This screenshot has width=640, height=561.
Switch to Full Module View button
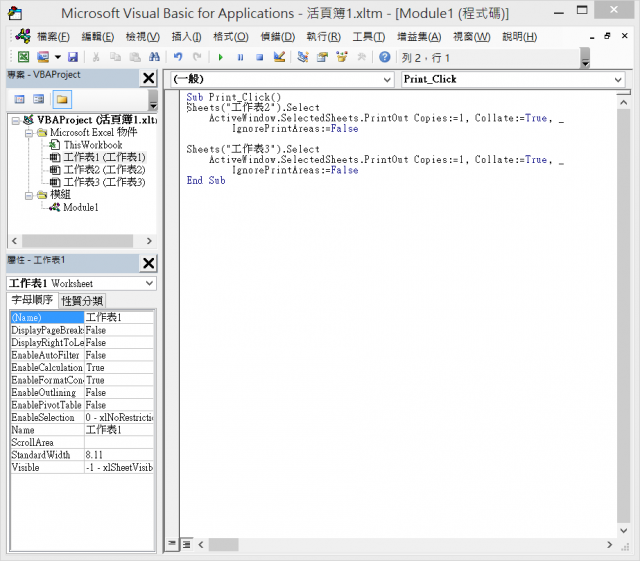click(x=187, y=544)
